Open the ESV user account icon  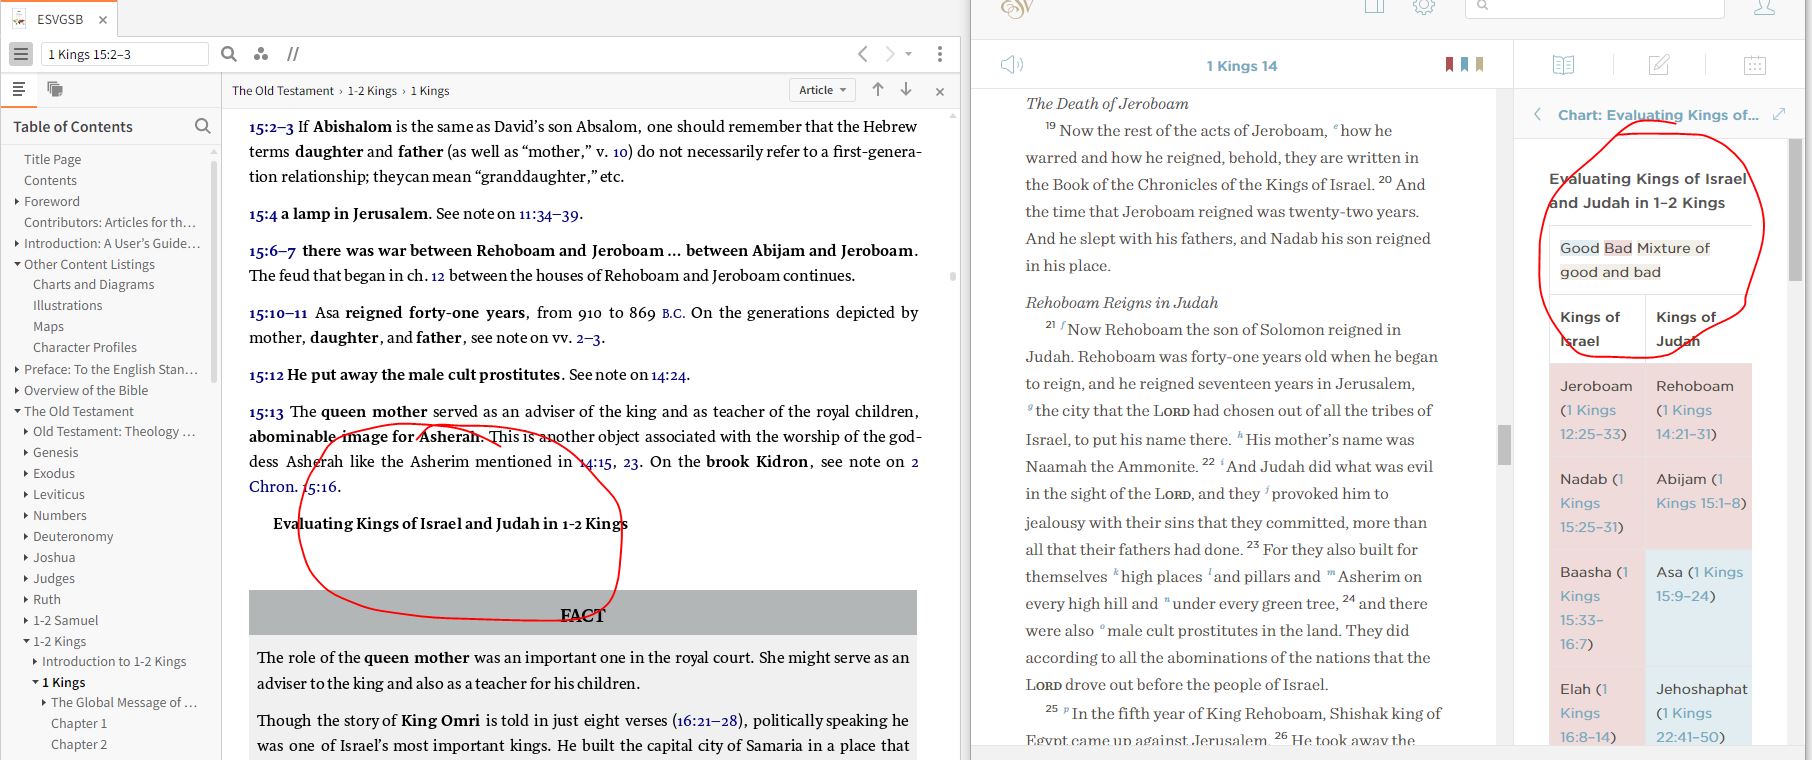pyautogui.click(x=1765, y=7)
